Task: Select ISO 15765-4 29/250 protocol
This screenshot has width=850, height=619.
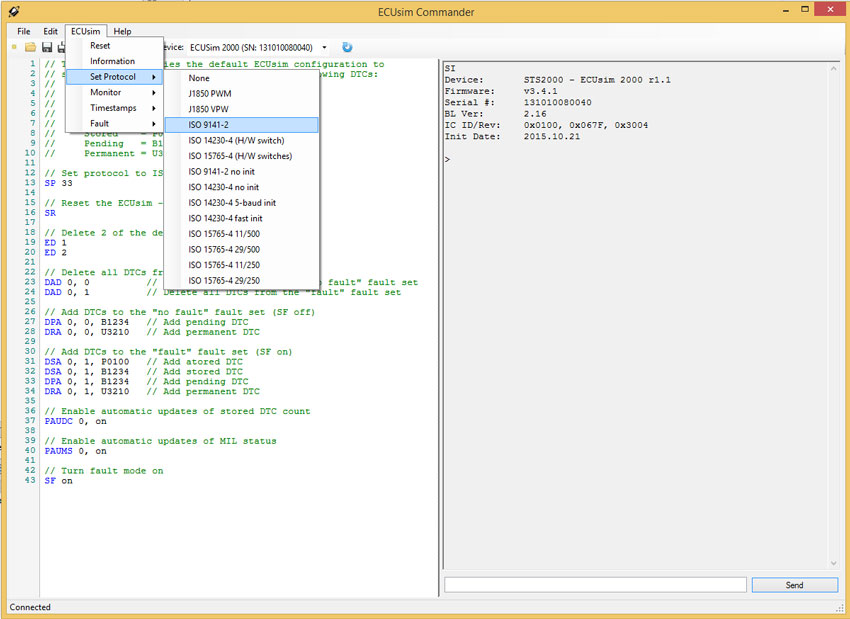Action: pos(241,281)
